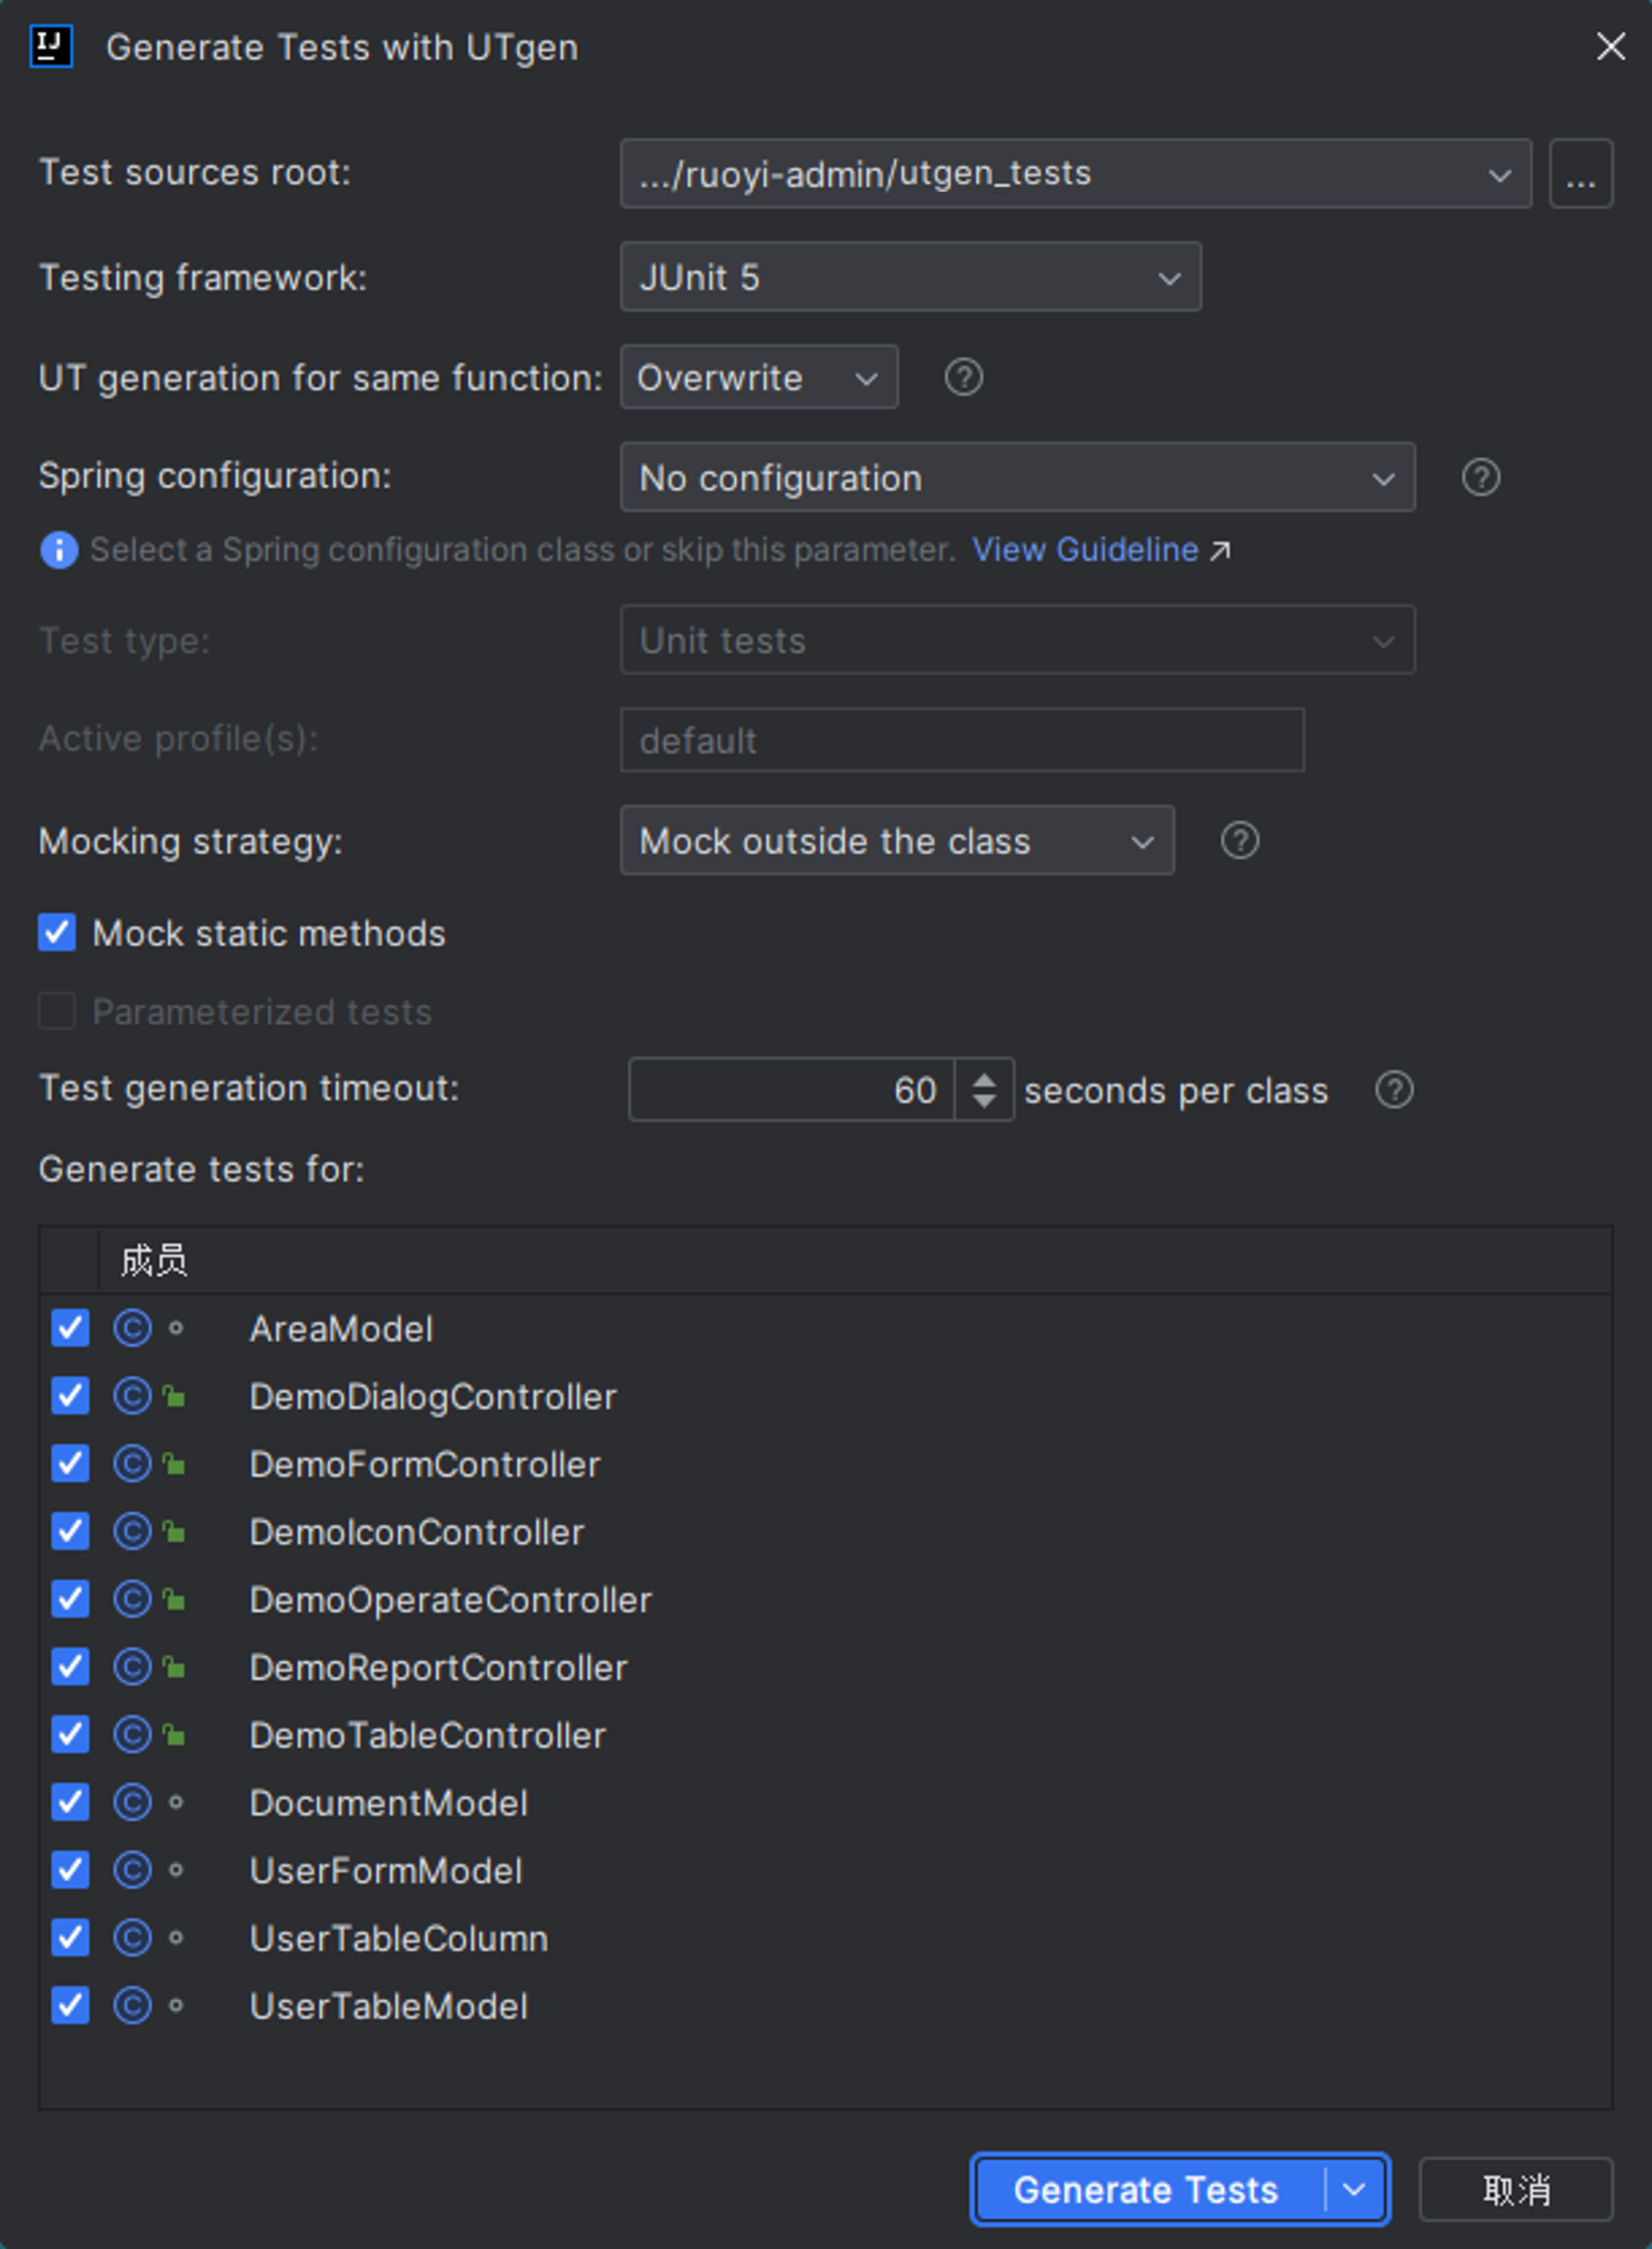Click green public lock icon of DemoTableController
Image resolution: width=1652 pixels, height=2249 pixels.
click(x=174, y=1734)
